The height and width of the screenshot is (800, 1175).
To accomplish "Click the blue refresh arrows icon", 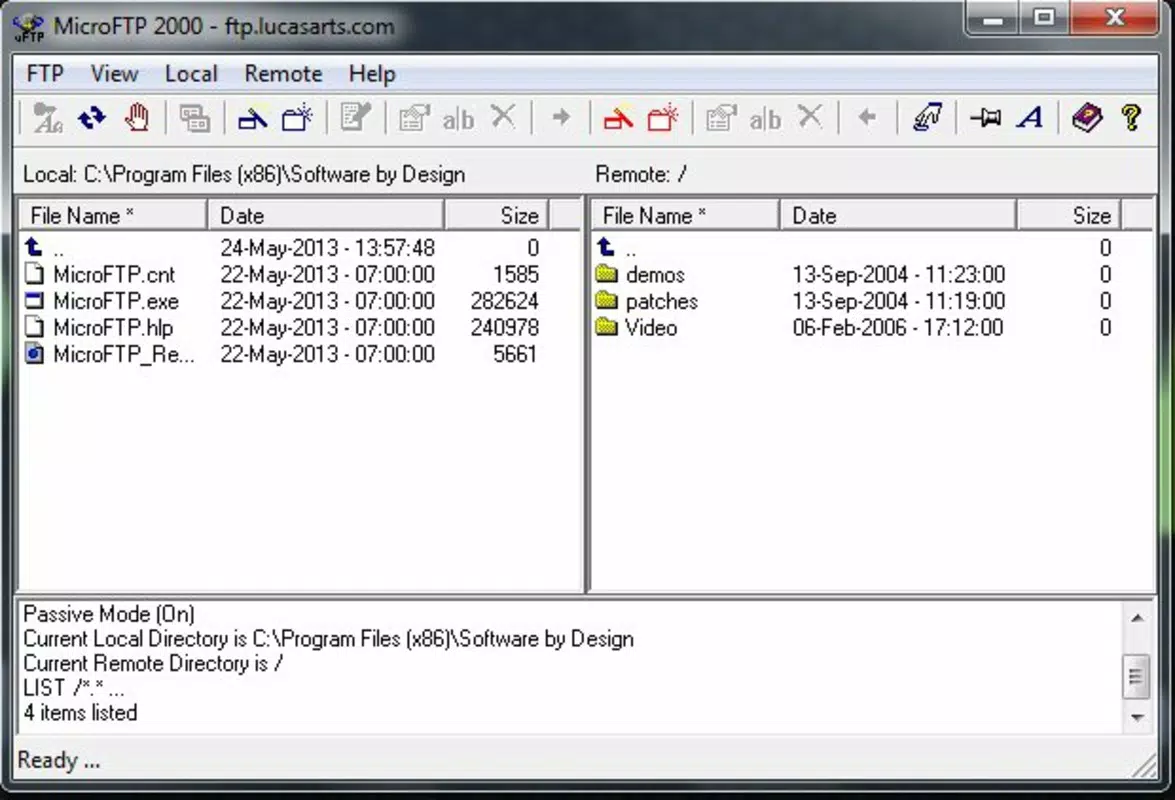I will point(91,118).
